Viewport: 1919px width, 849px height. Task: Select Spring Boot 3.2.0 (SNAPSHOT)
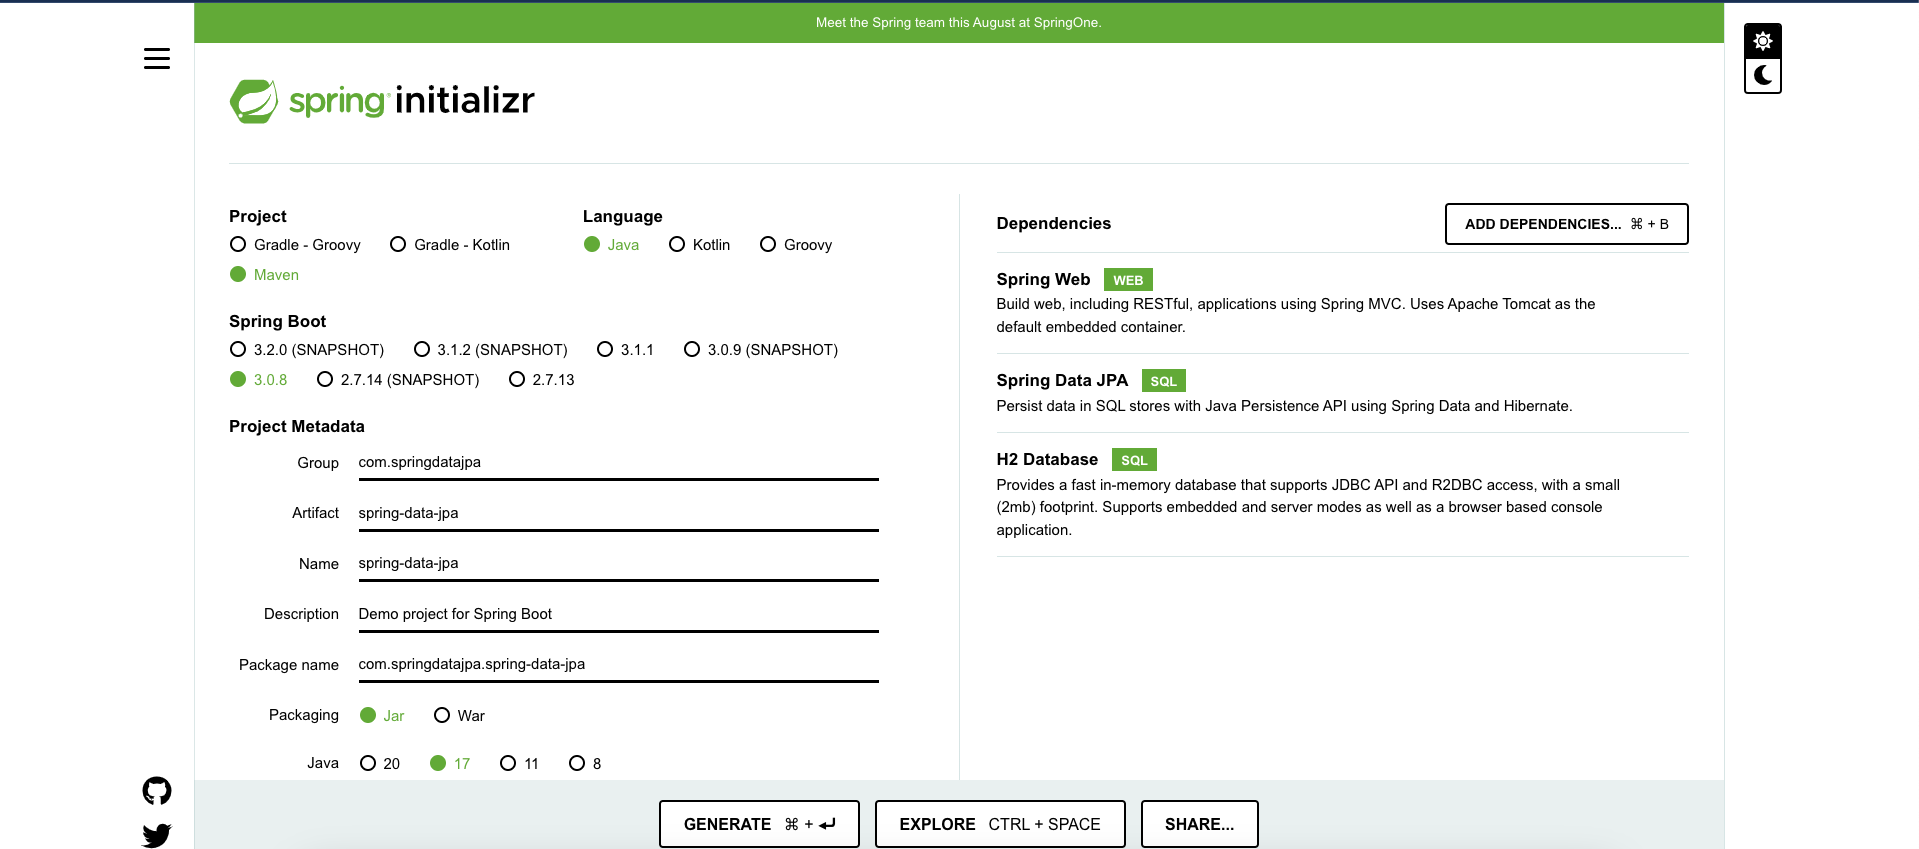coord(307,350)
